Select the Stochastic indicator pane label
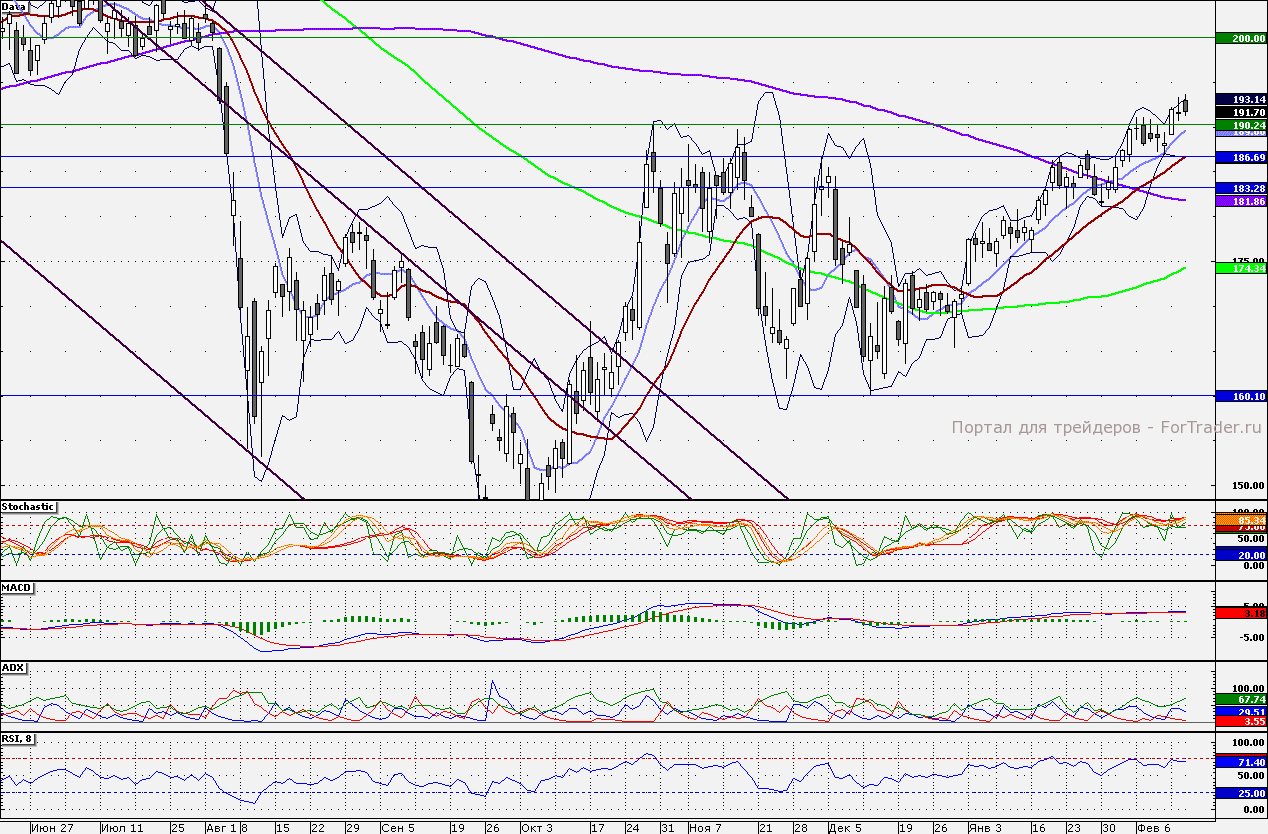Image resolution: width=1268 pixels, height=834 pixels. pyautogui.click(x=29, y=507)
